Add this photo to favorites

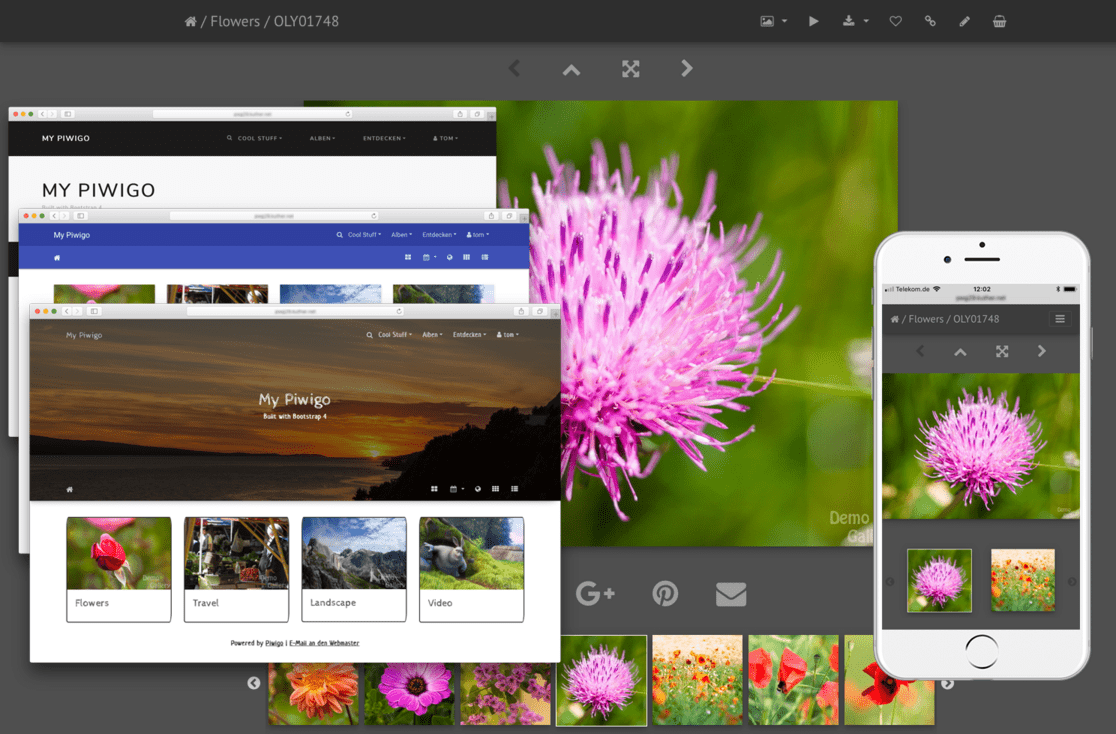pyautogui.click(x=895, y=20)
